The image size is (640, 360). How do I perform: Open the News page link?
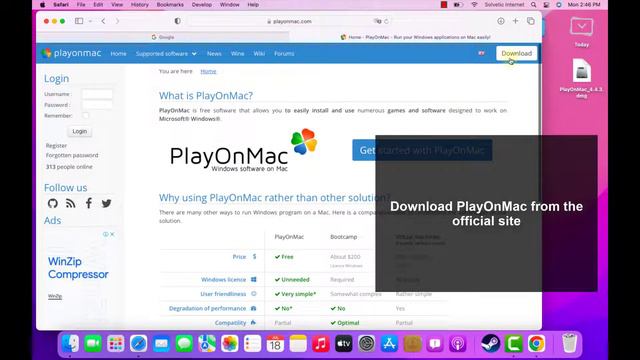coord(214,53)
